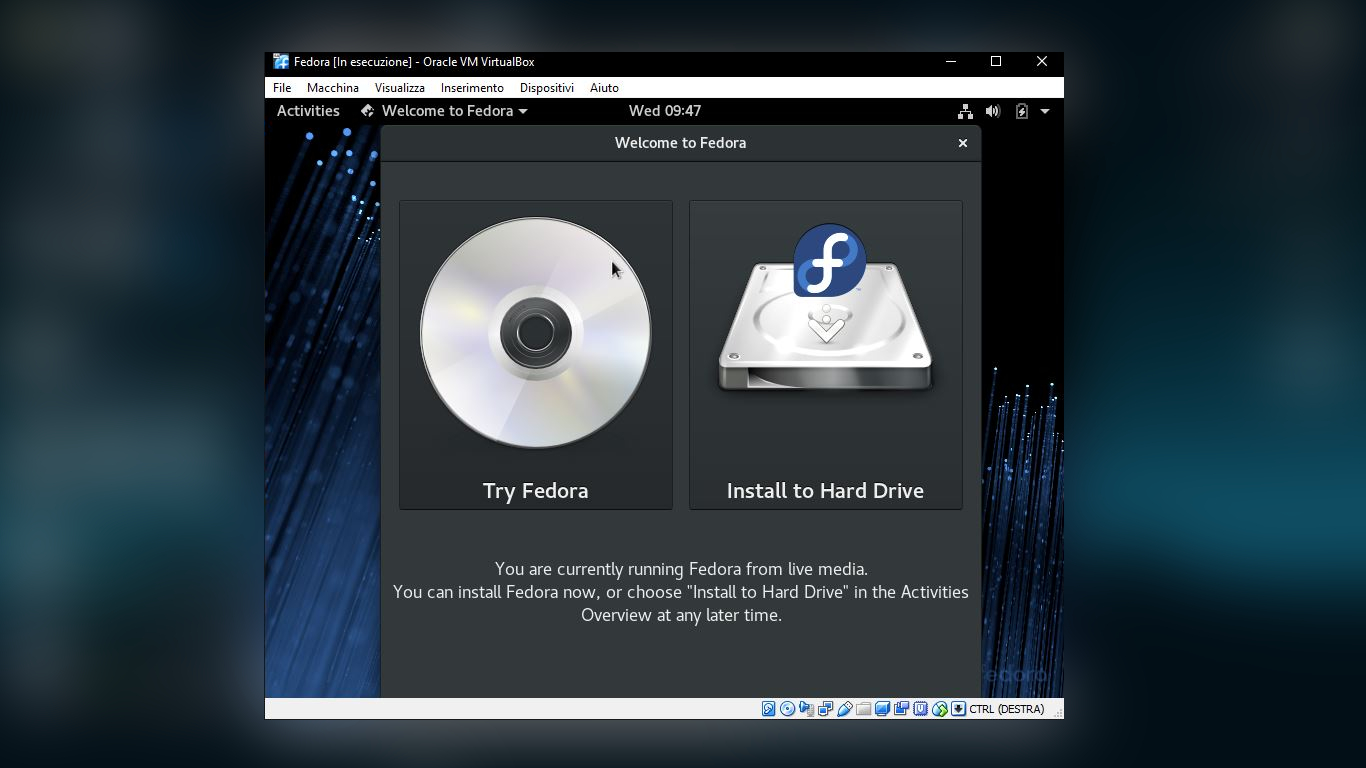The width and height of the screenshot is (1366, 768).
Task: Open the Activities overview
Action: pyautogui.click(x=307, y=111)
